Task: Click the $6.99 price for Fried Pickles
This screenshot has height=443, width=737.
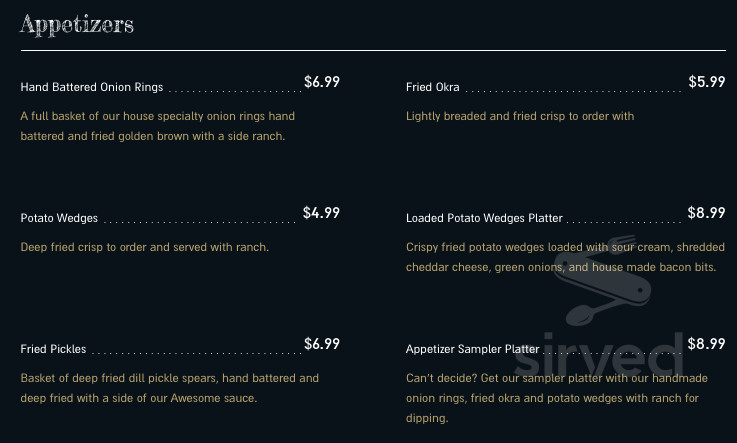Action: tap(322, 344)
